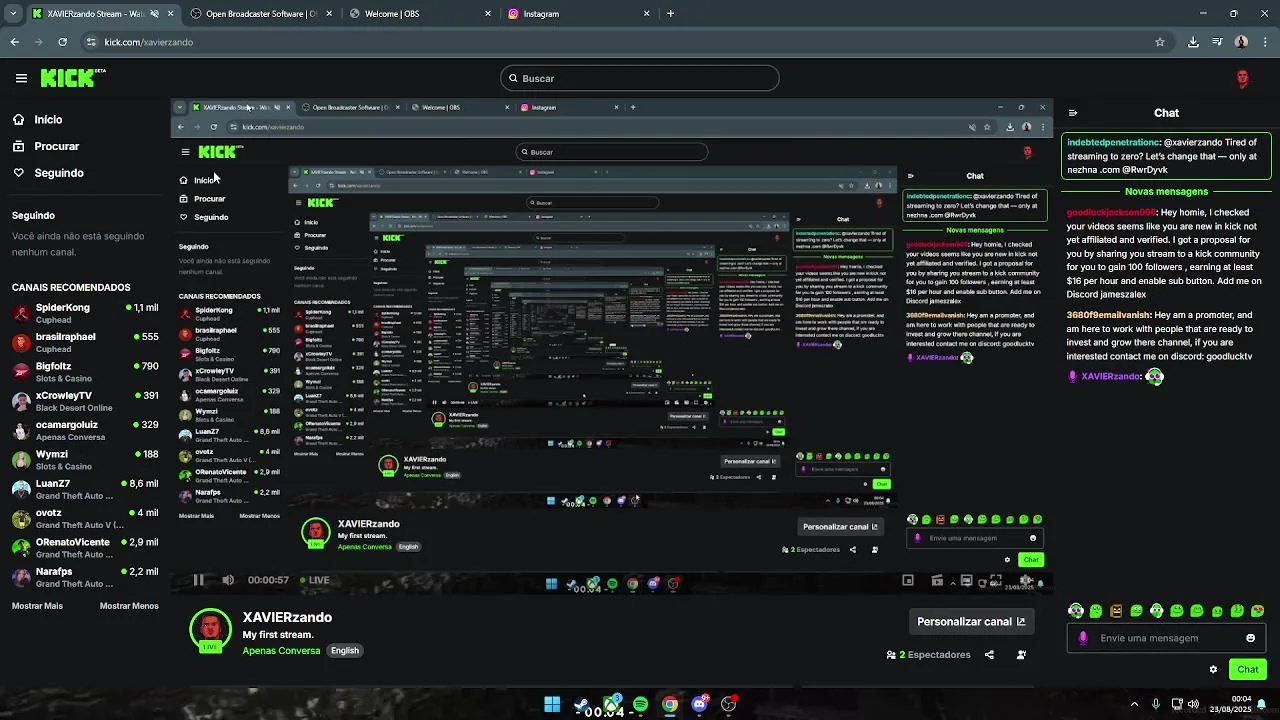Open Spotify from the taskbar

click(x=640, y=704)
